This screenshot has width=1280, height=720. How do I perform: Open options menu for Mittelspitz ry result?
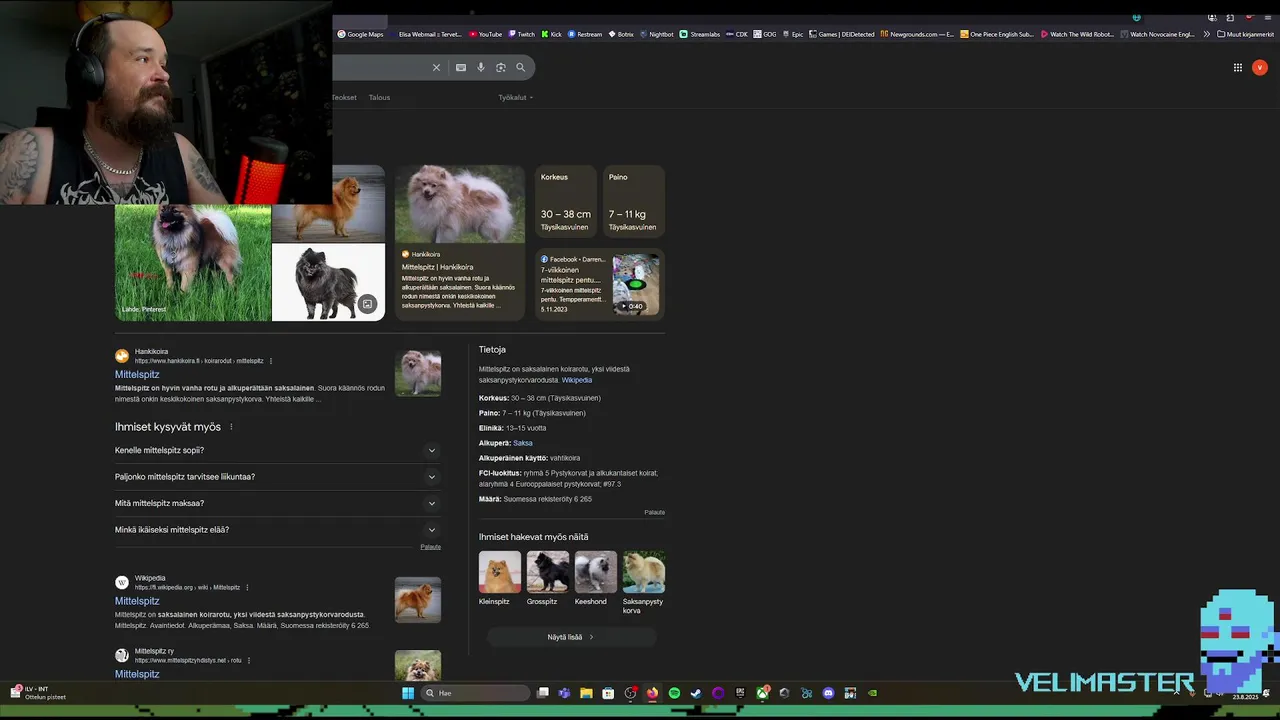tap(249, 660)
